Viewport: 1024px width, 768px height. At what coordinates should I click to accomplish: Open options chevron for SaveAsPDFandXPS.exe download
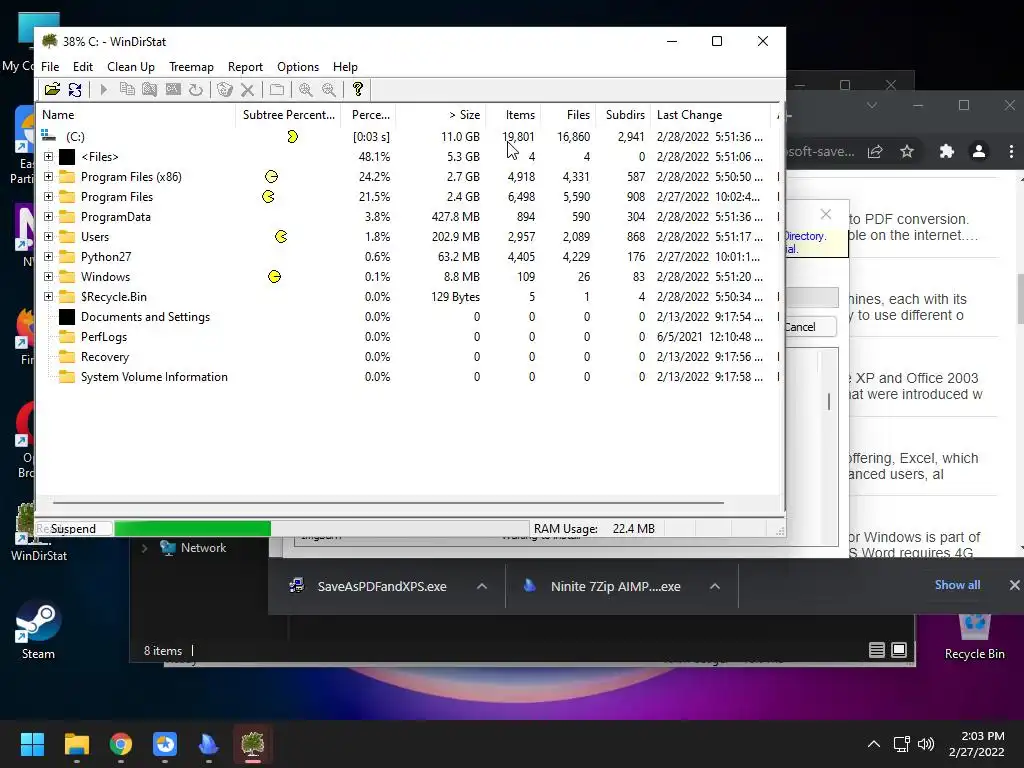482,586
